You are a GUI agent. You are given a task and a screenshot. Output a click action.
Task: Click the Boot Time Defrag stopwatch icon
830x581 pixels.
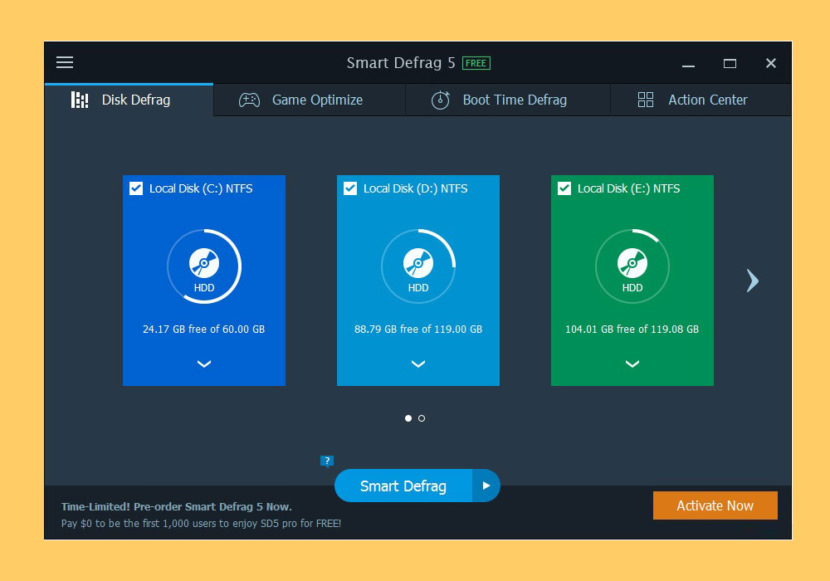pos(440,99)
